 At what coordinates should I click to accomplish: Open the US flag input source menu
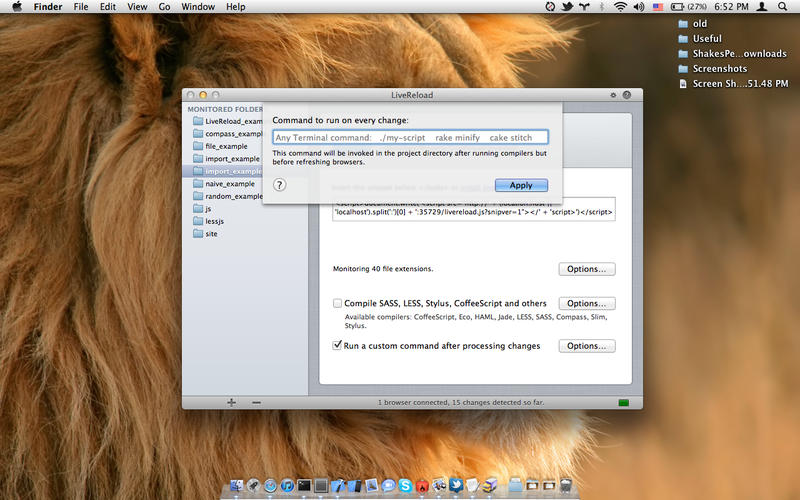(658, 7)
